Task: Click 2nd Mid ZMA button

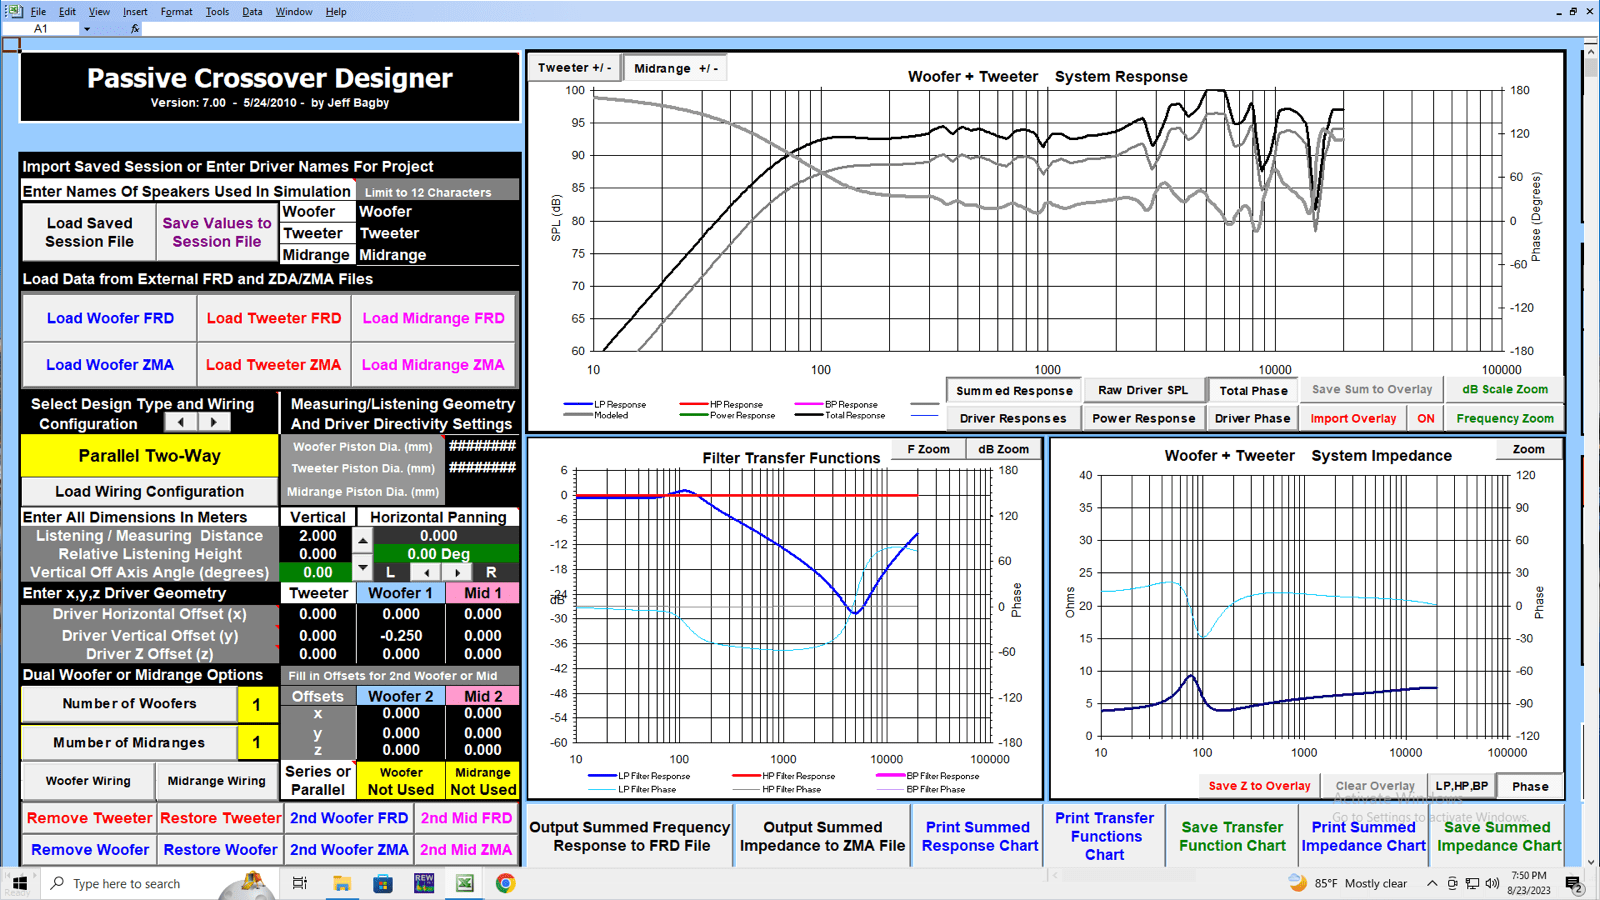Action: point(466,850)
